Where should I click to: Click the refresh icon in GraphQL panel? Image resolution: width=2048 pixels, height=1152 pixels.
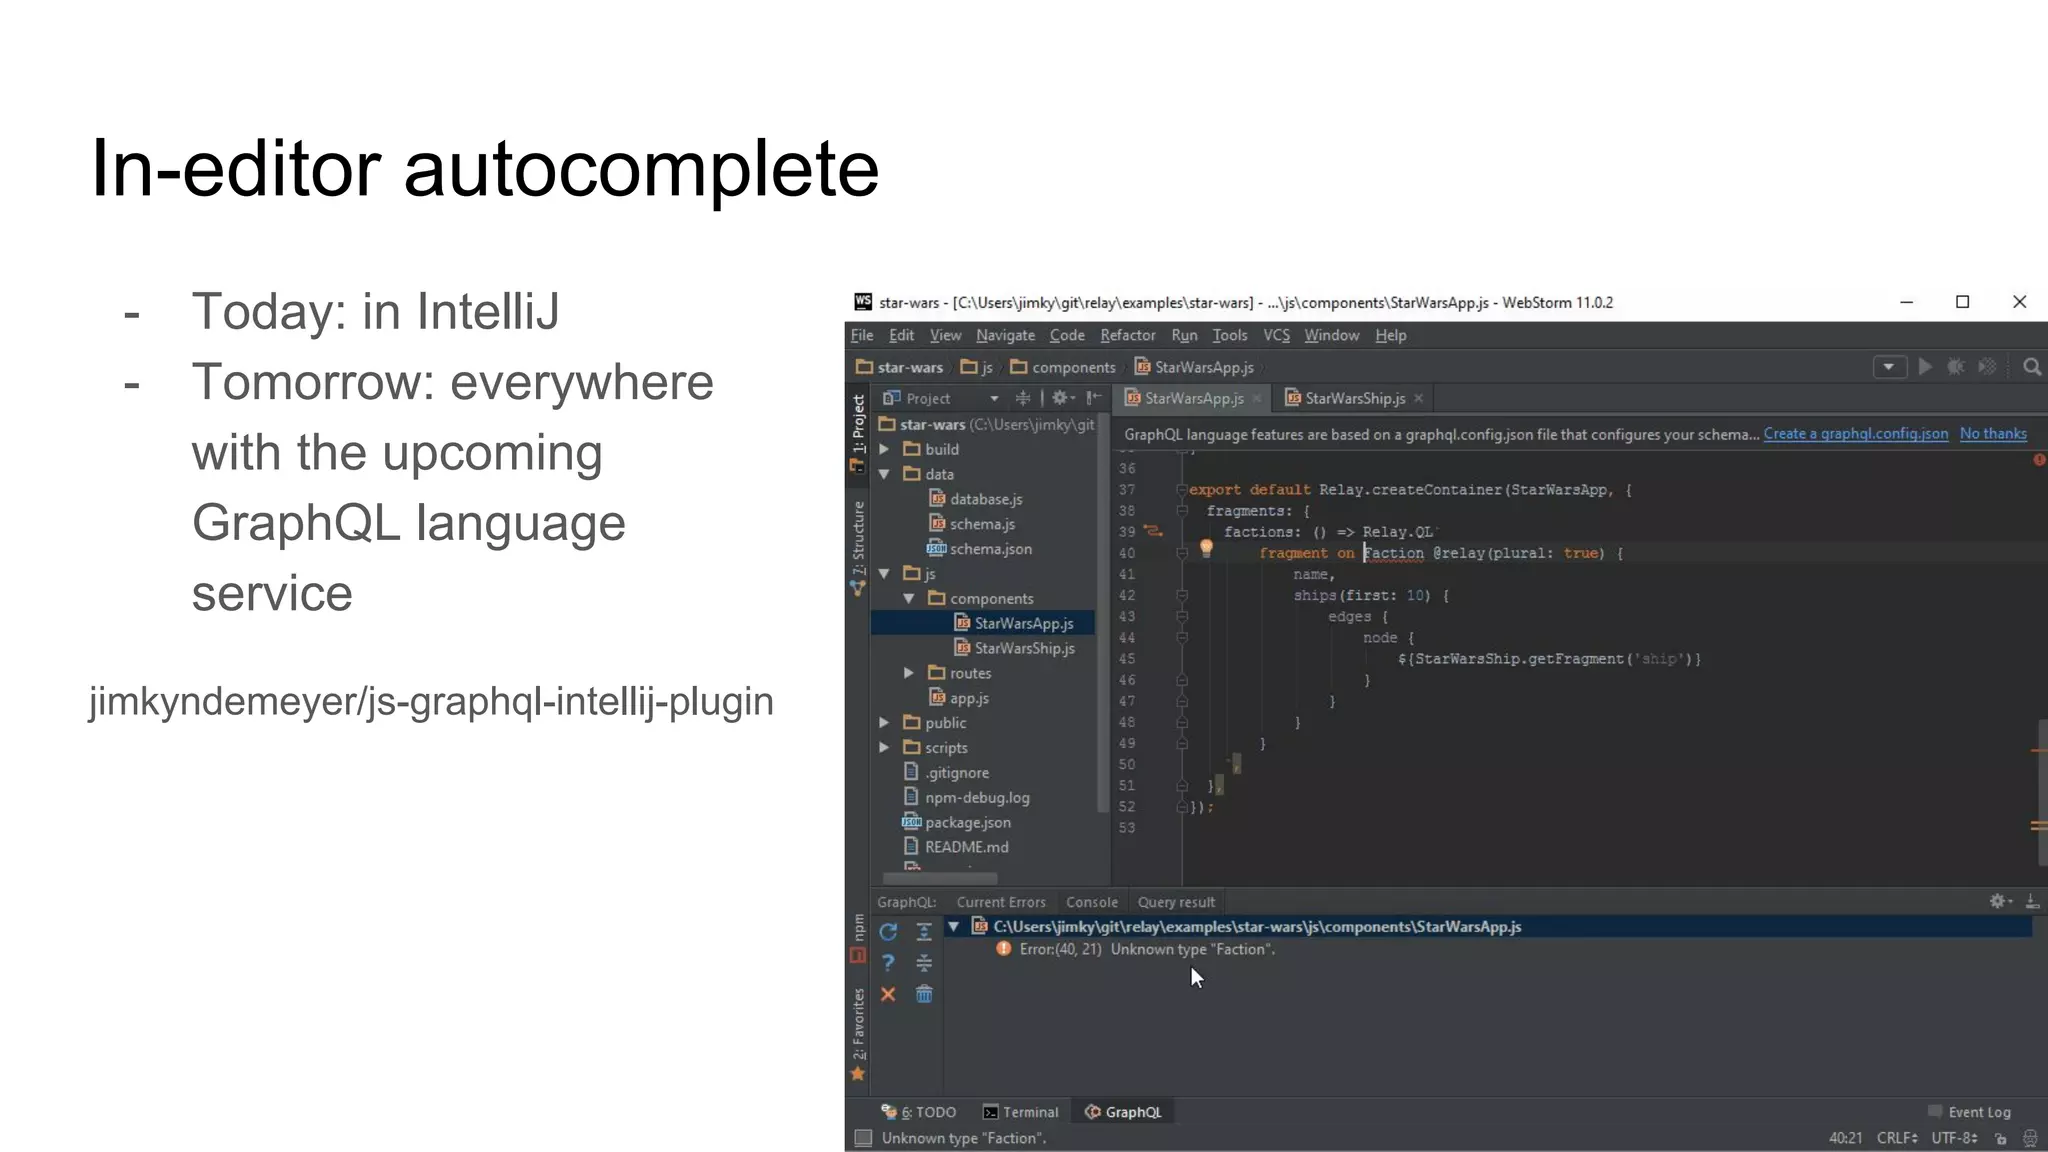888,932
